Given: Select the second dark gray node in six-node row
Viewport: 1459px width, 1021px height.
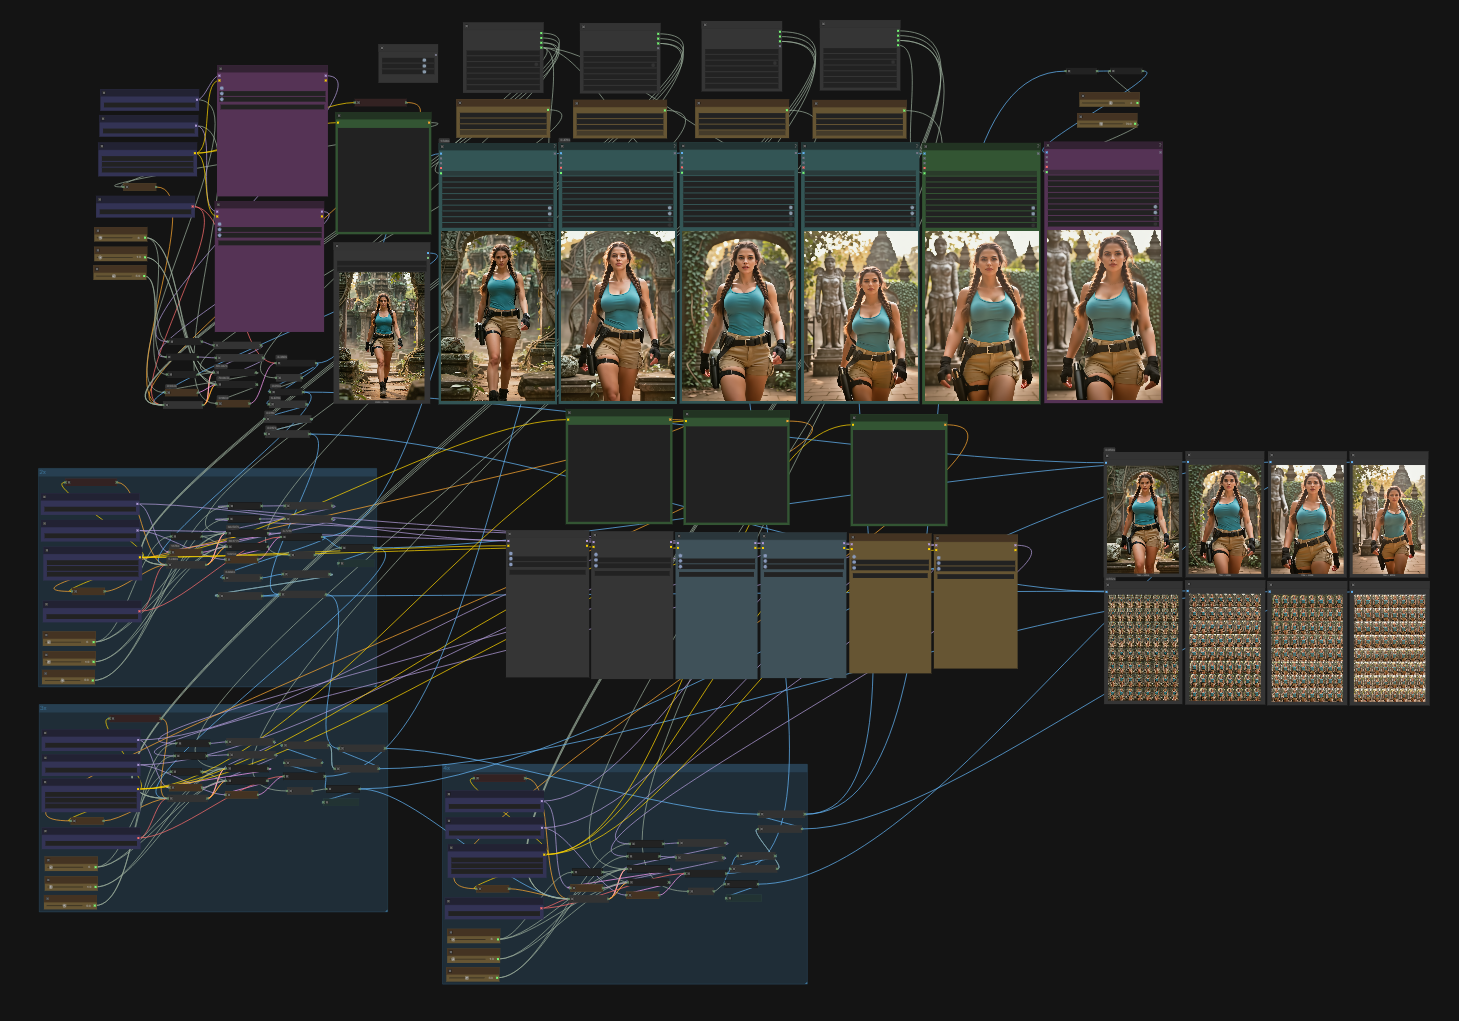Looking at the screenshot, I should (x=632, y=604).
